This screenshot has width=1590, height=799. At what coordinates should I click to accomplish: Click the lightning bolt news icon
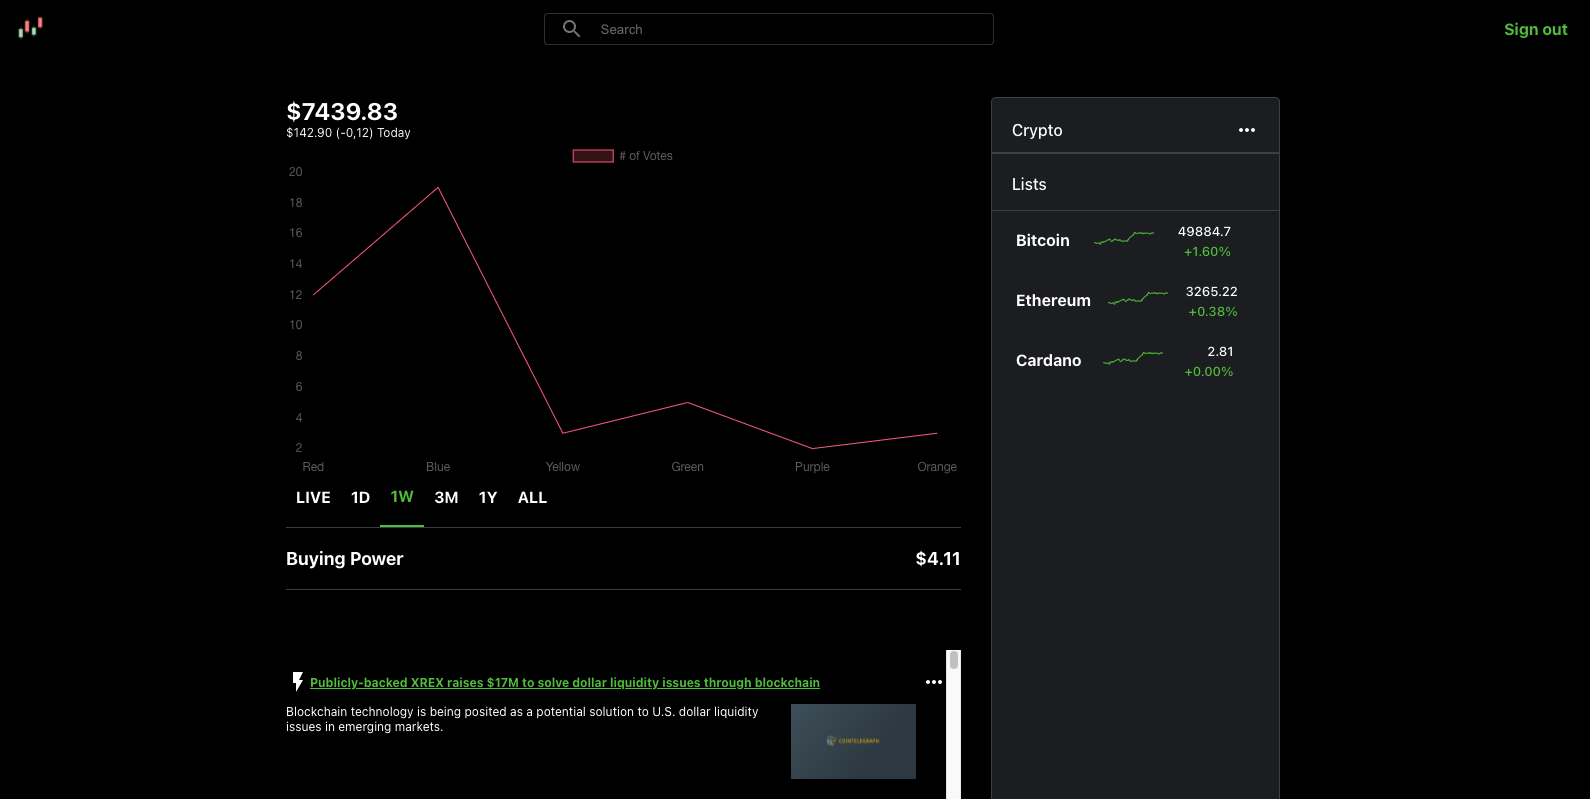(x=297, y=682)
